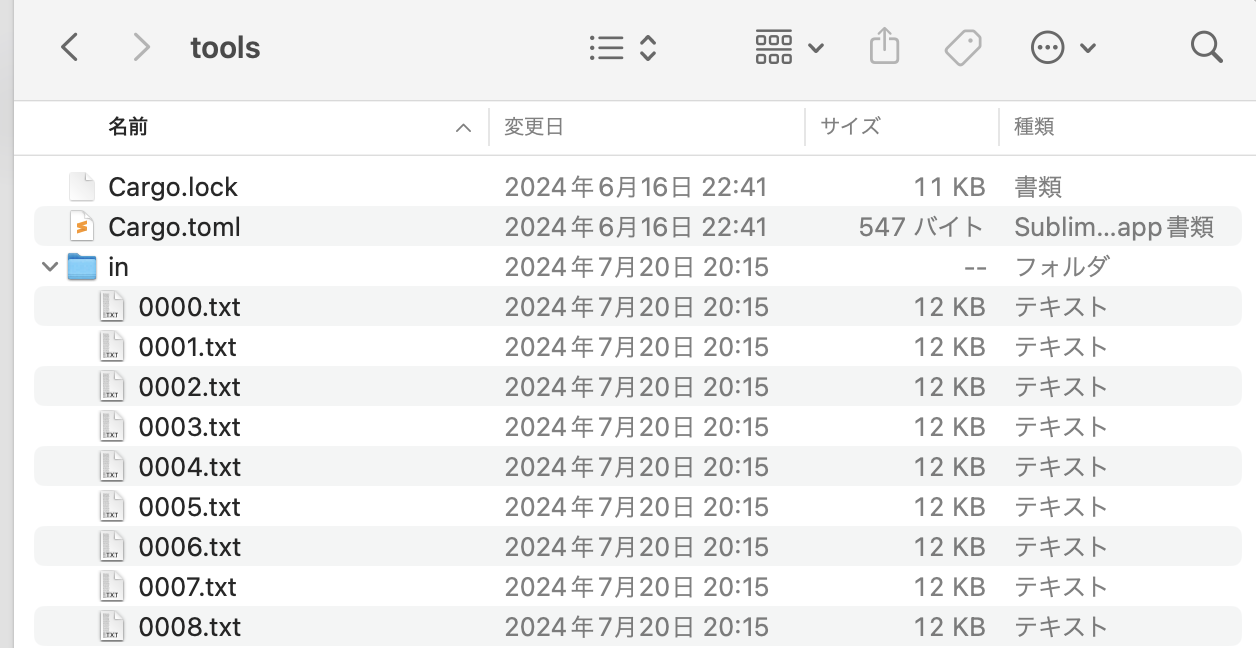Viewport: 1256px width, 648px height.
Task: Click the list view icon in the toolbar
Action: click(606, 47)
